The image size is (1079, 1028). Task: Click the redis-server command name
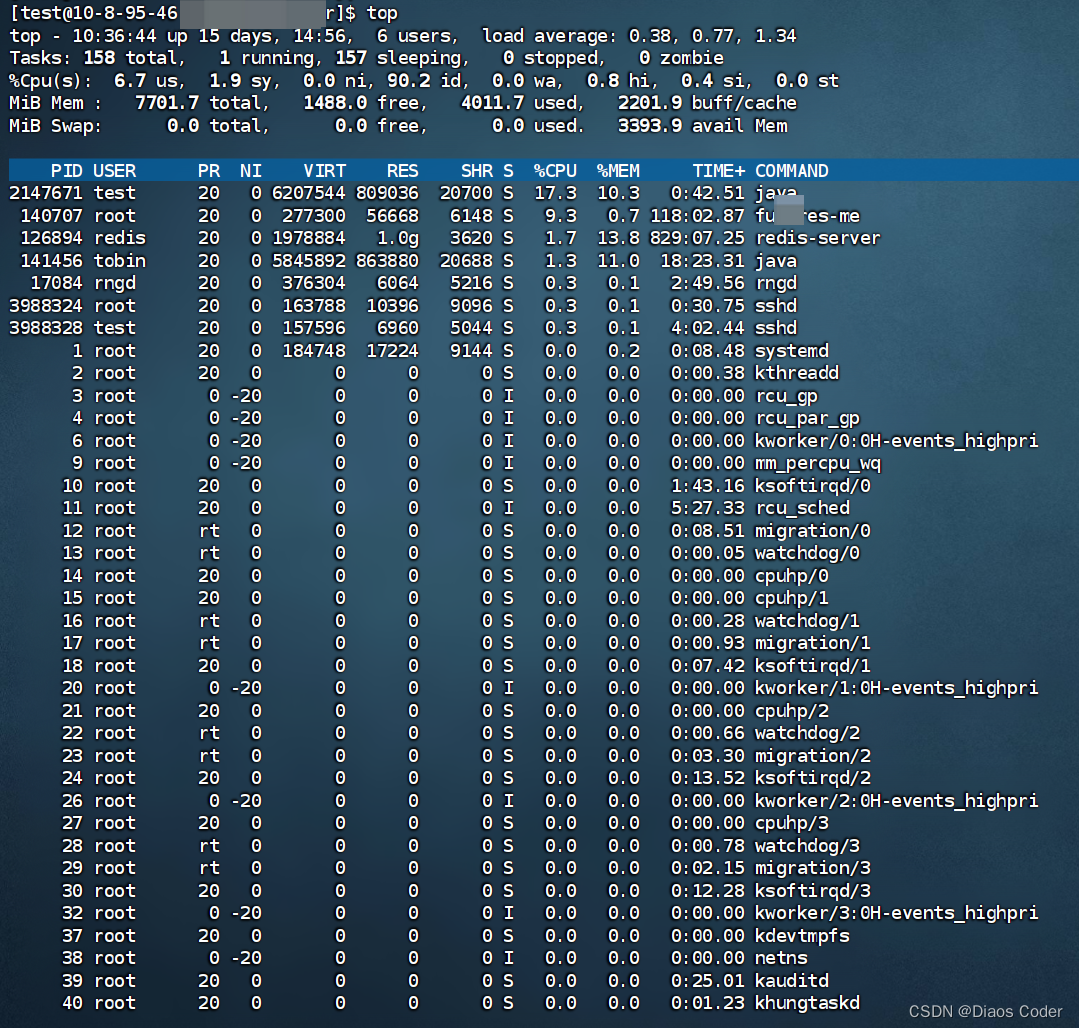(818, 238)
